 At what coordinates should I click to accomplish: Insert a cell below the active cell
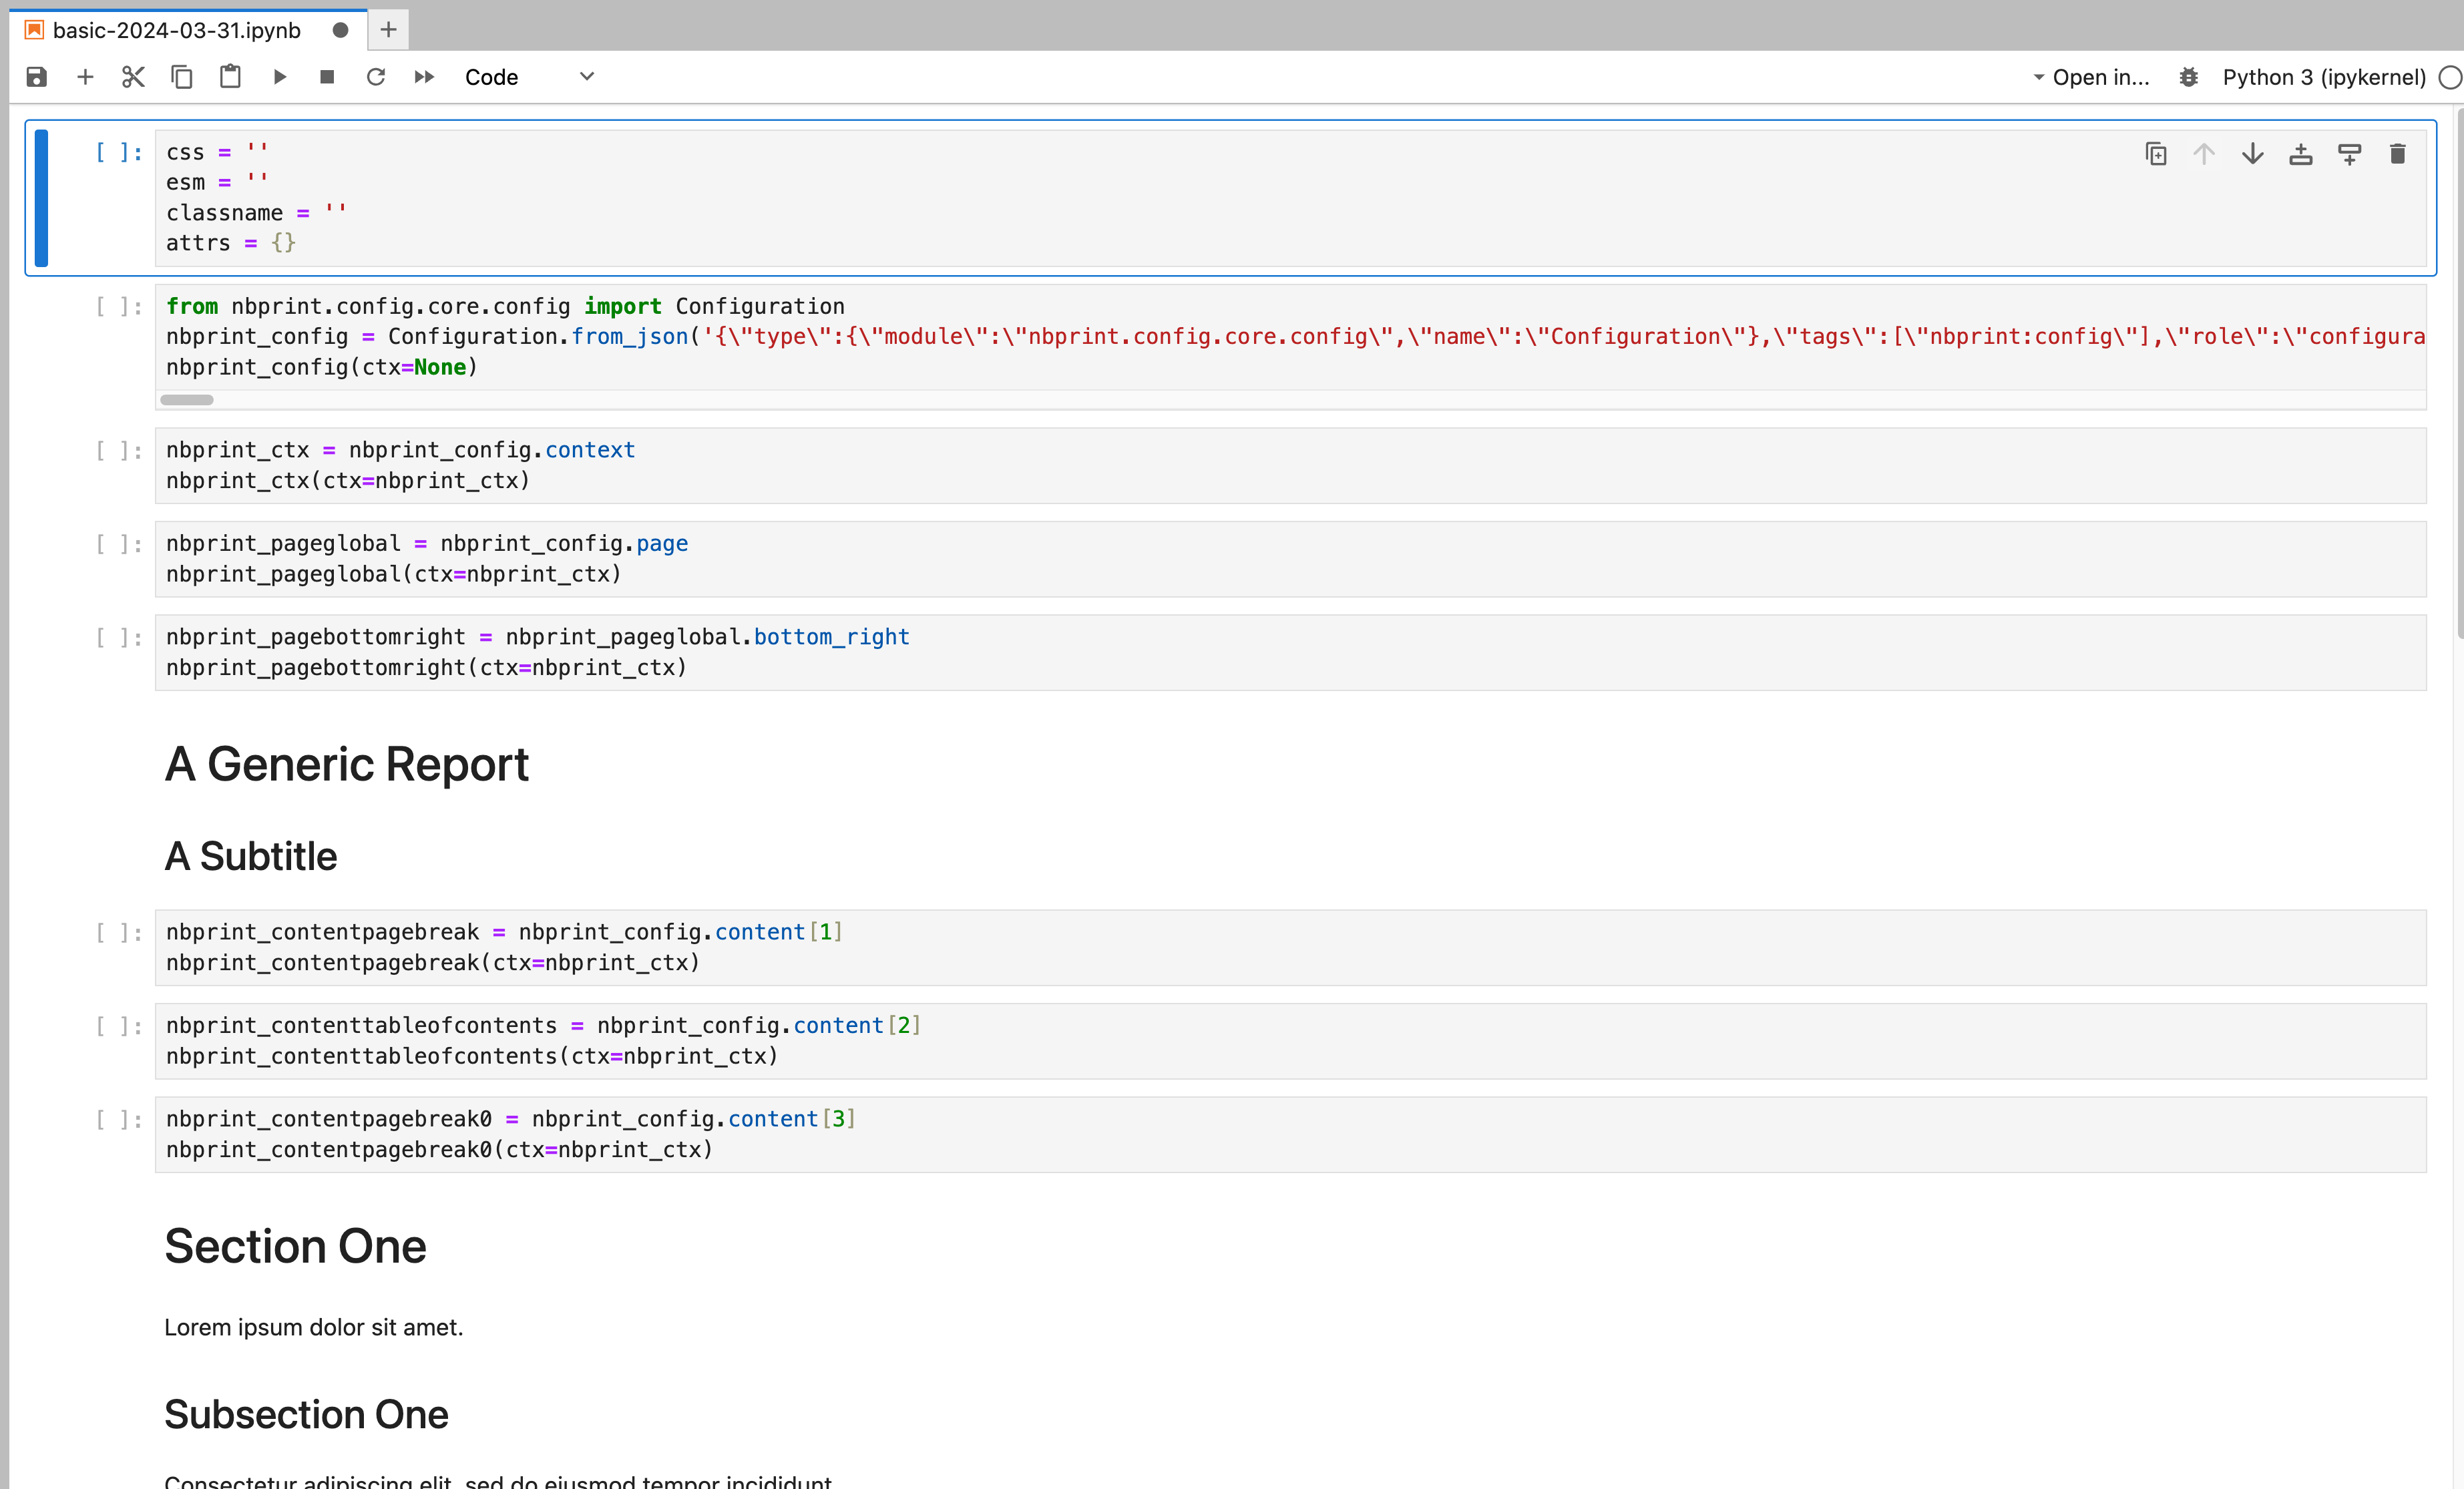[x=2350, y=154]
